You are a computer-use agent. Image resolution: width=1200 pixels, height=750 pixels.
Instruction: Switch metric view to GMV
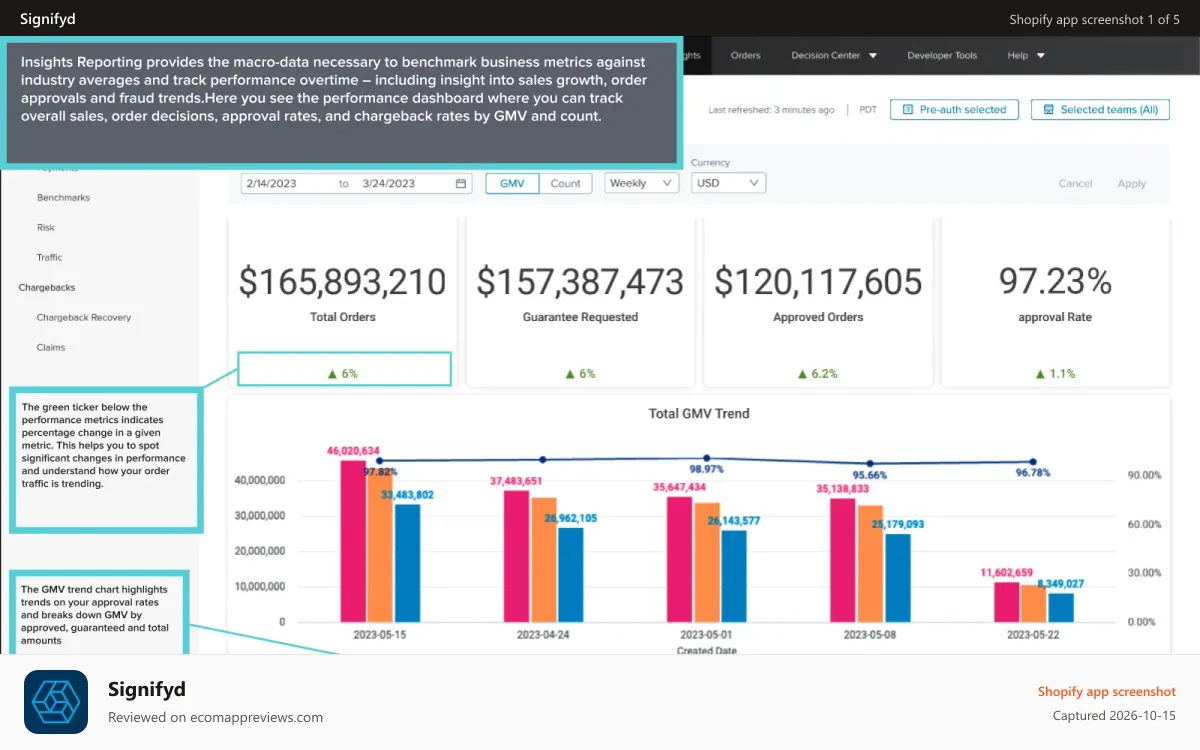[x=512, y=184]
